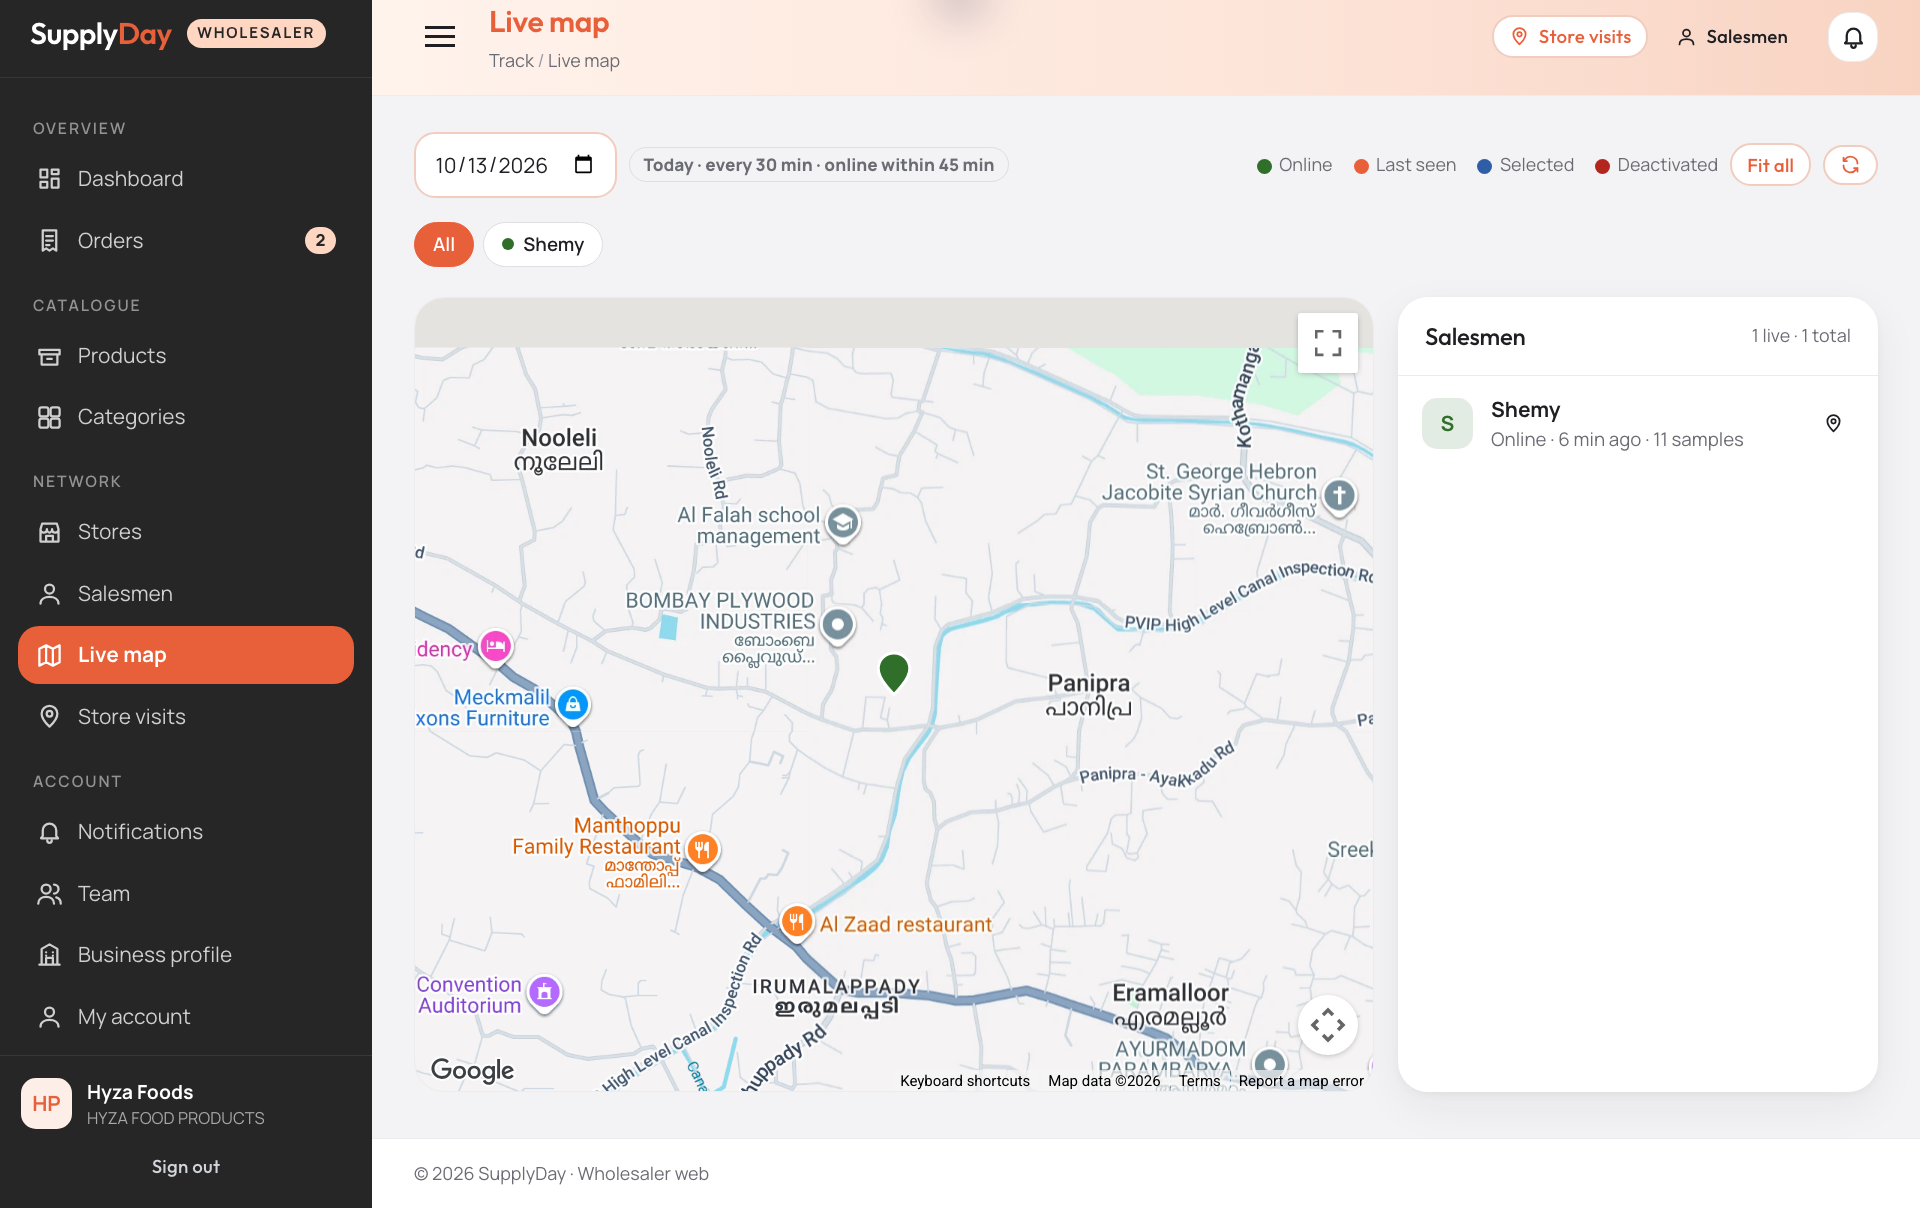Viewport: 1920px width, 1208px height.
Task: Click Manthoppu Family Restaurant marker
Action: click(x=703, y=850)
